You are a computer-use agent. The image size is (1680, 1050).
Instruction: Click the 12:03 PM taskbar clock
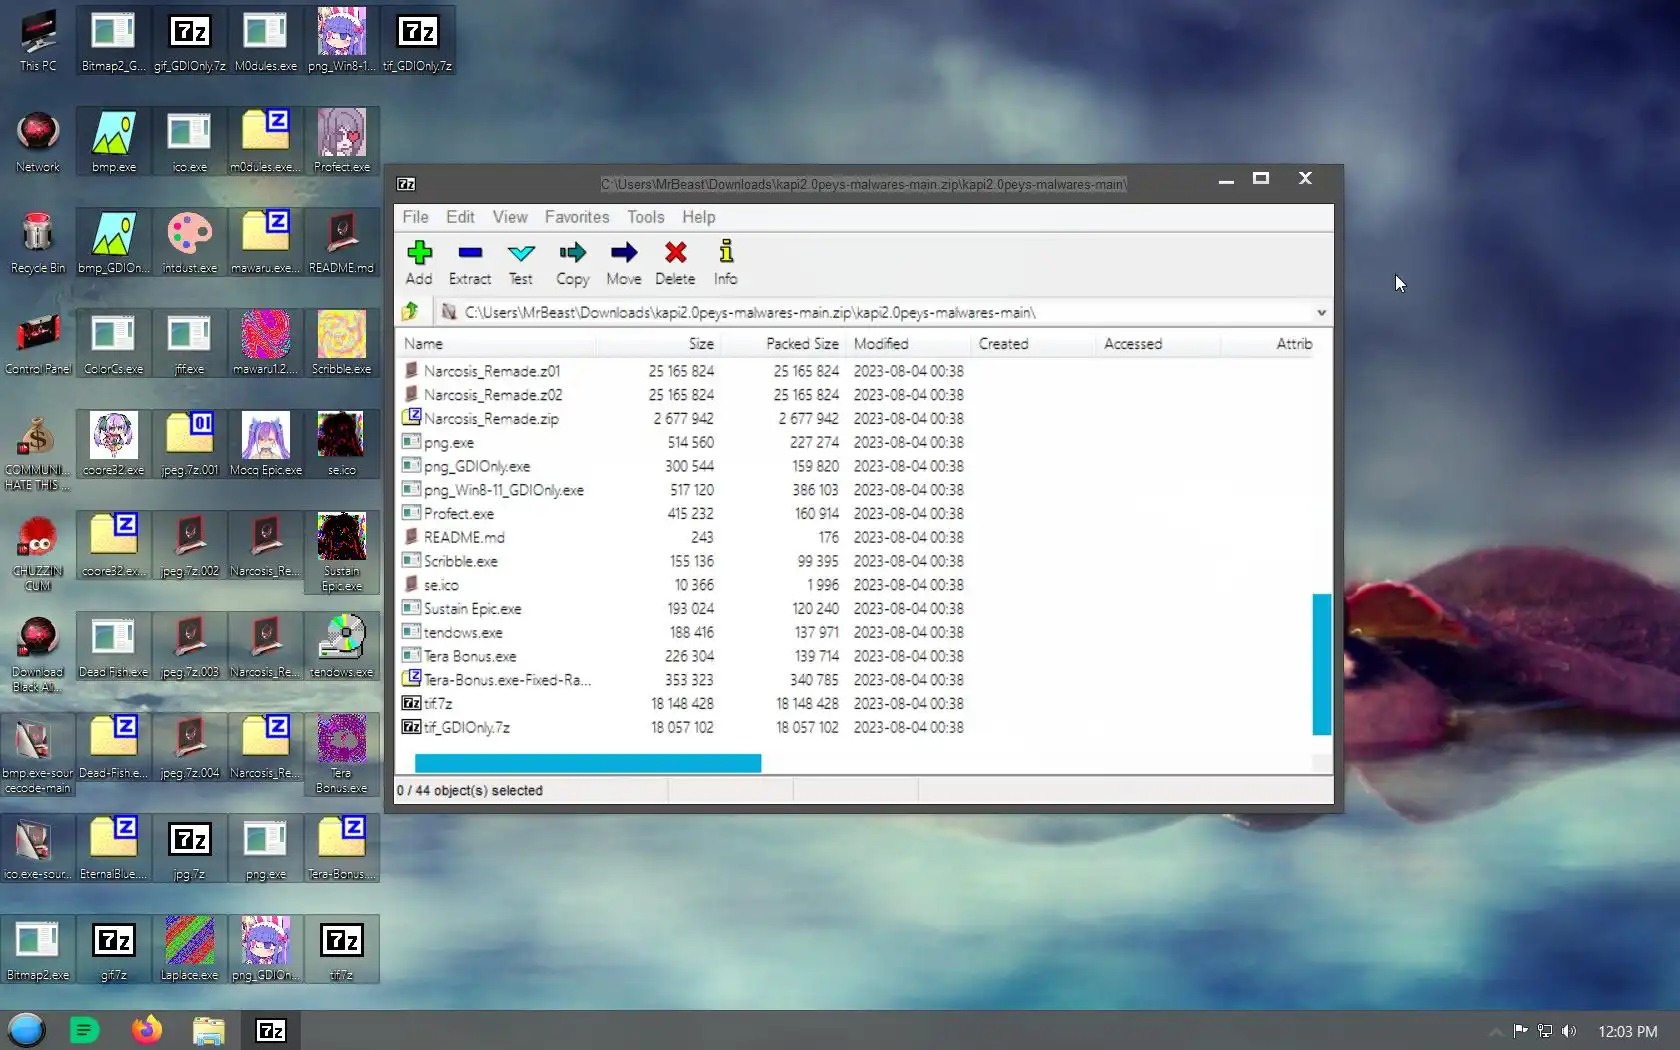click(x=1627, y=1031)
